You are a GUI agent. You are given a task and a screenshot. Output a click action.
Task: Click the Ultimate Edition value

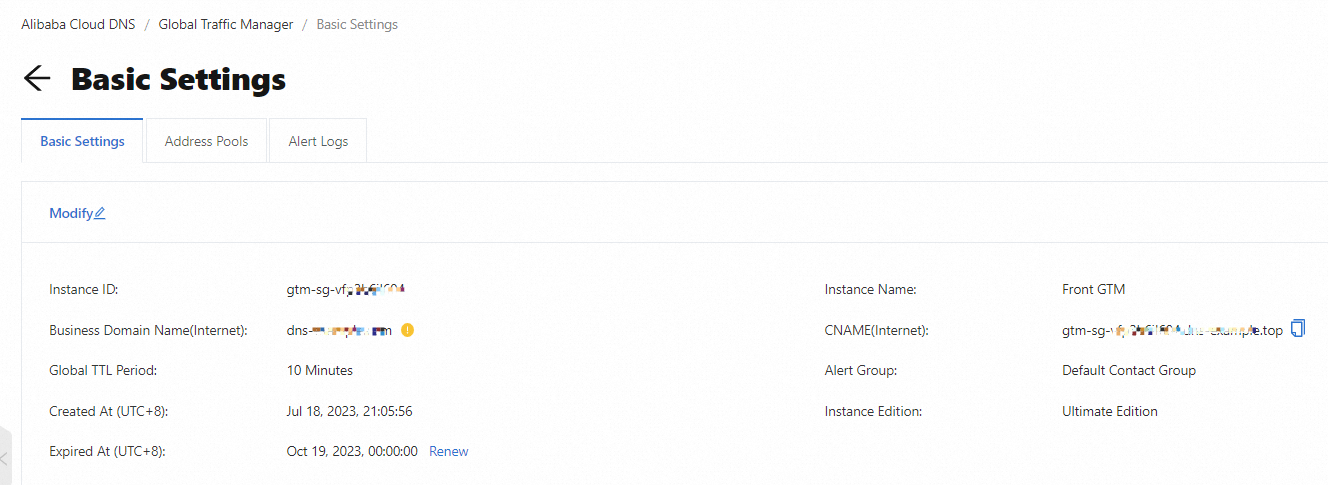click(1110, 411)
